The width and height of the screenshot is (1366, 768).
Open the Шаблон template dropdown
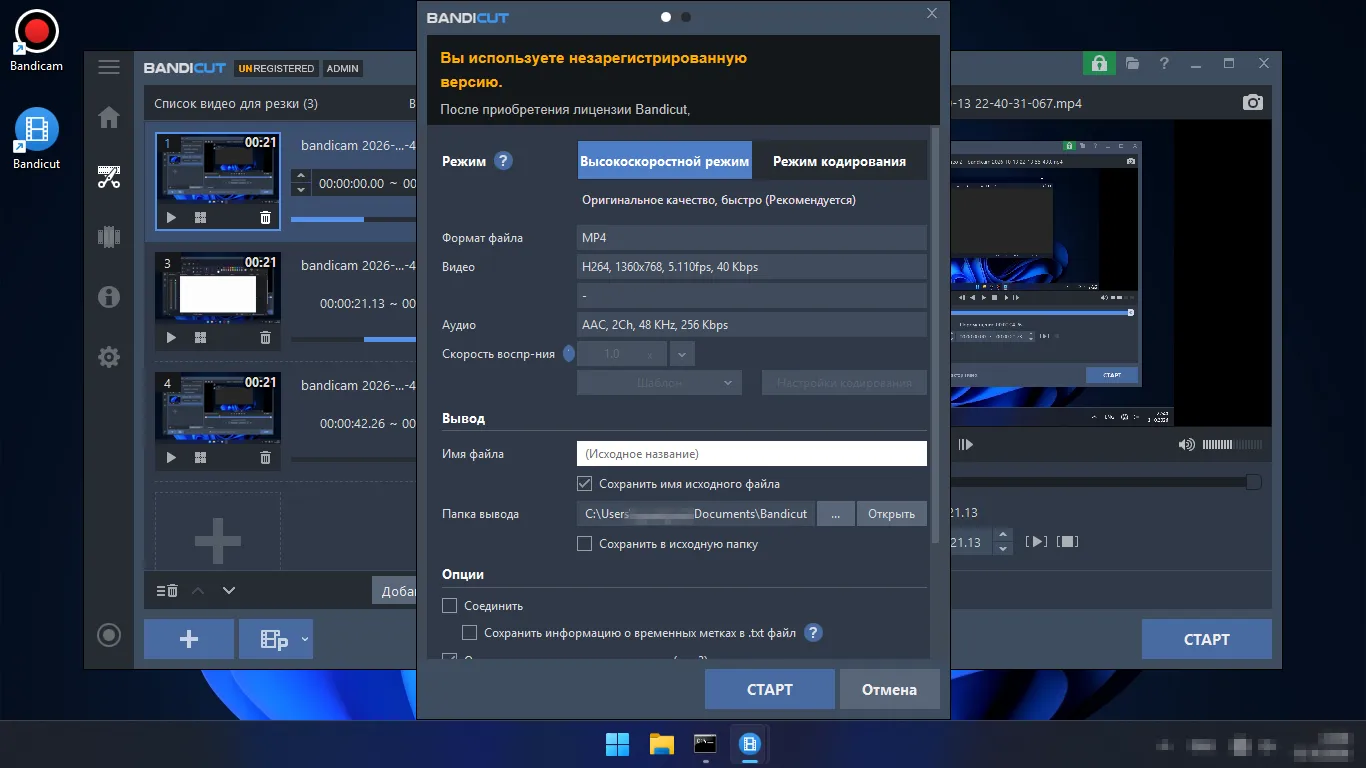click(659, 382)
